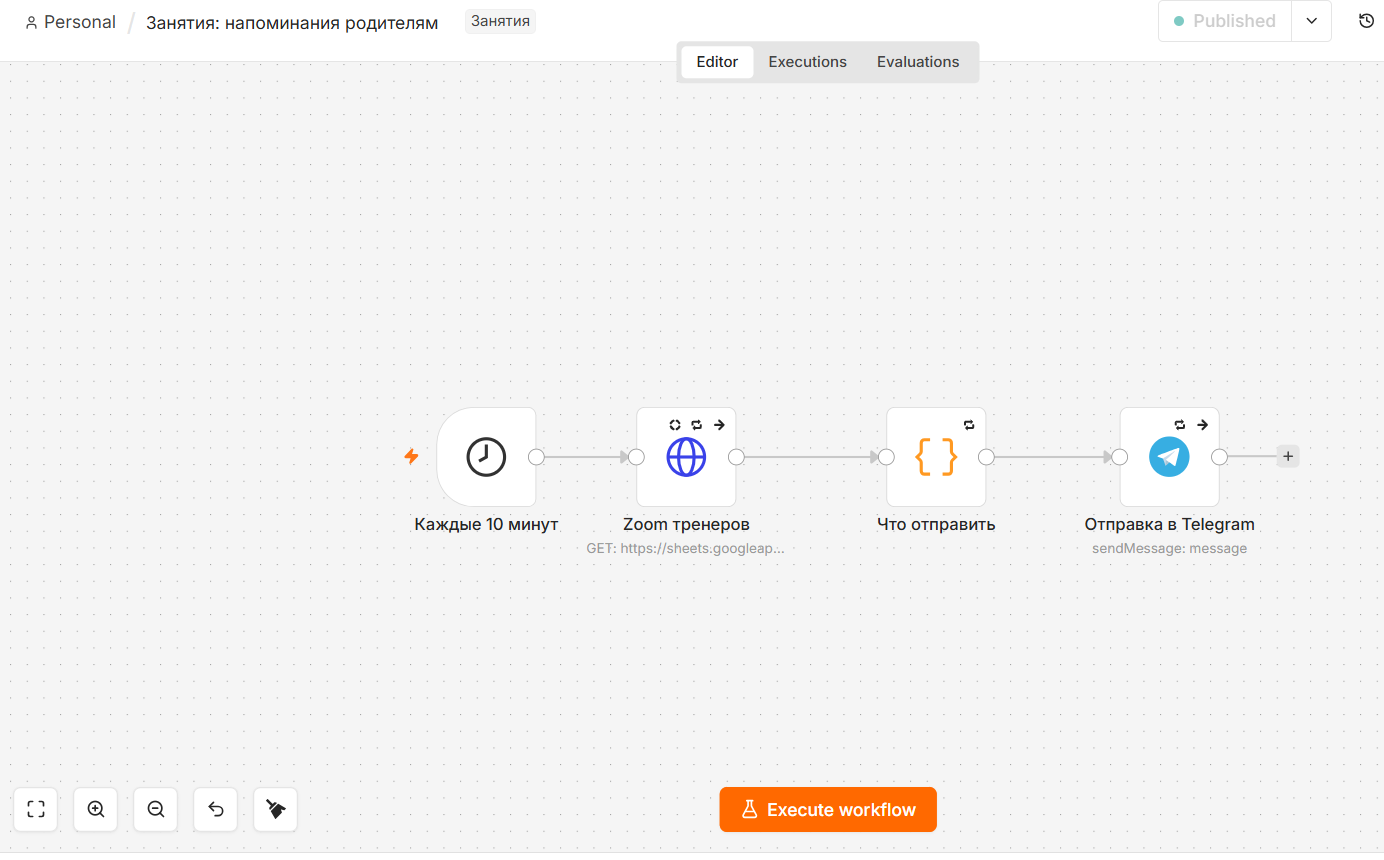Click the retry-on-fail icon on Zoom тренеров
Screen dimensions: 1384x860
(697, 425)
